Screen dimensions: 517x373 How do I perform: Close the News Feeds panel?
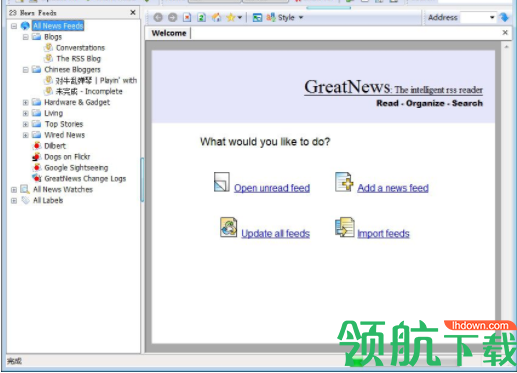133,12
